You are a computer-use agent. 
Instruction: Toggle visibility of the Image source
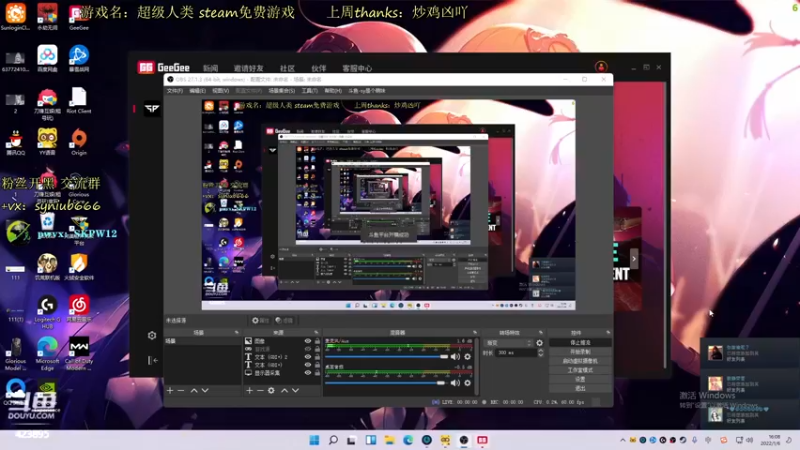tap(308, 341)
